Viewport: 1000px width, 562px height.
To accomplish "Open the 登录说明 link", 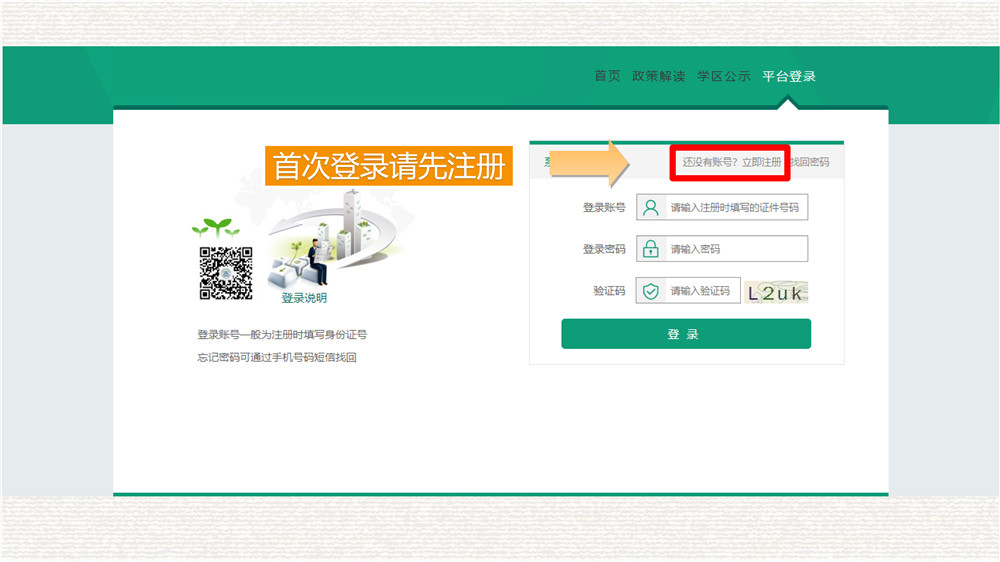I will 304,298.
